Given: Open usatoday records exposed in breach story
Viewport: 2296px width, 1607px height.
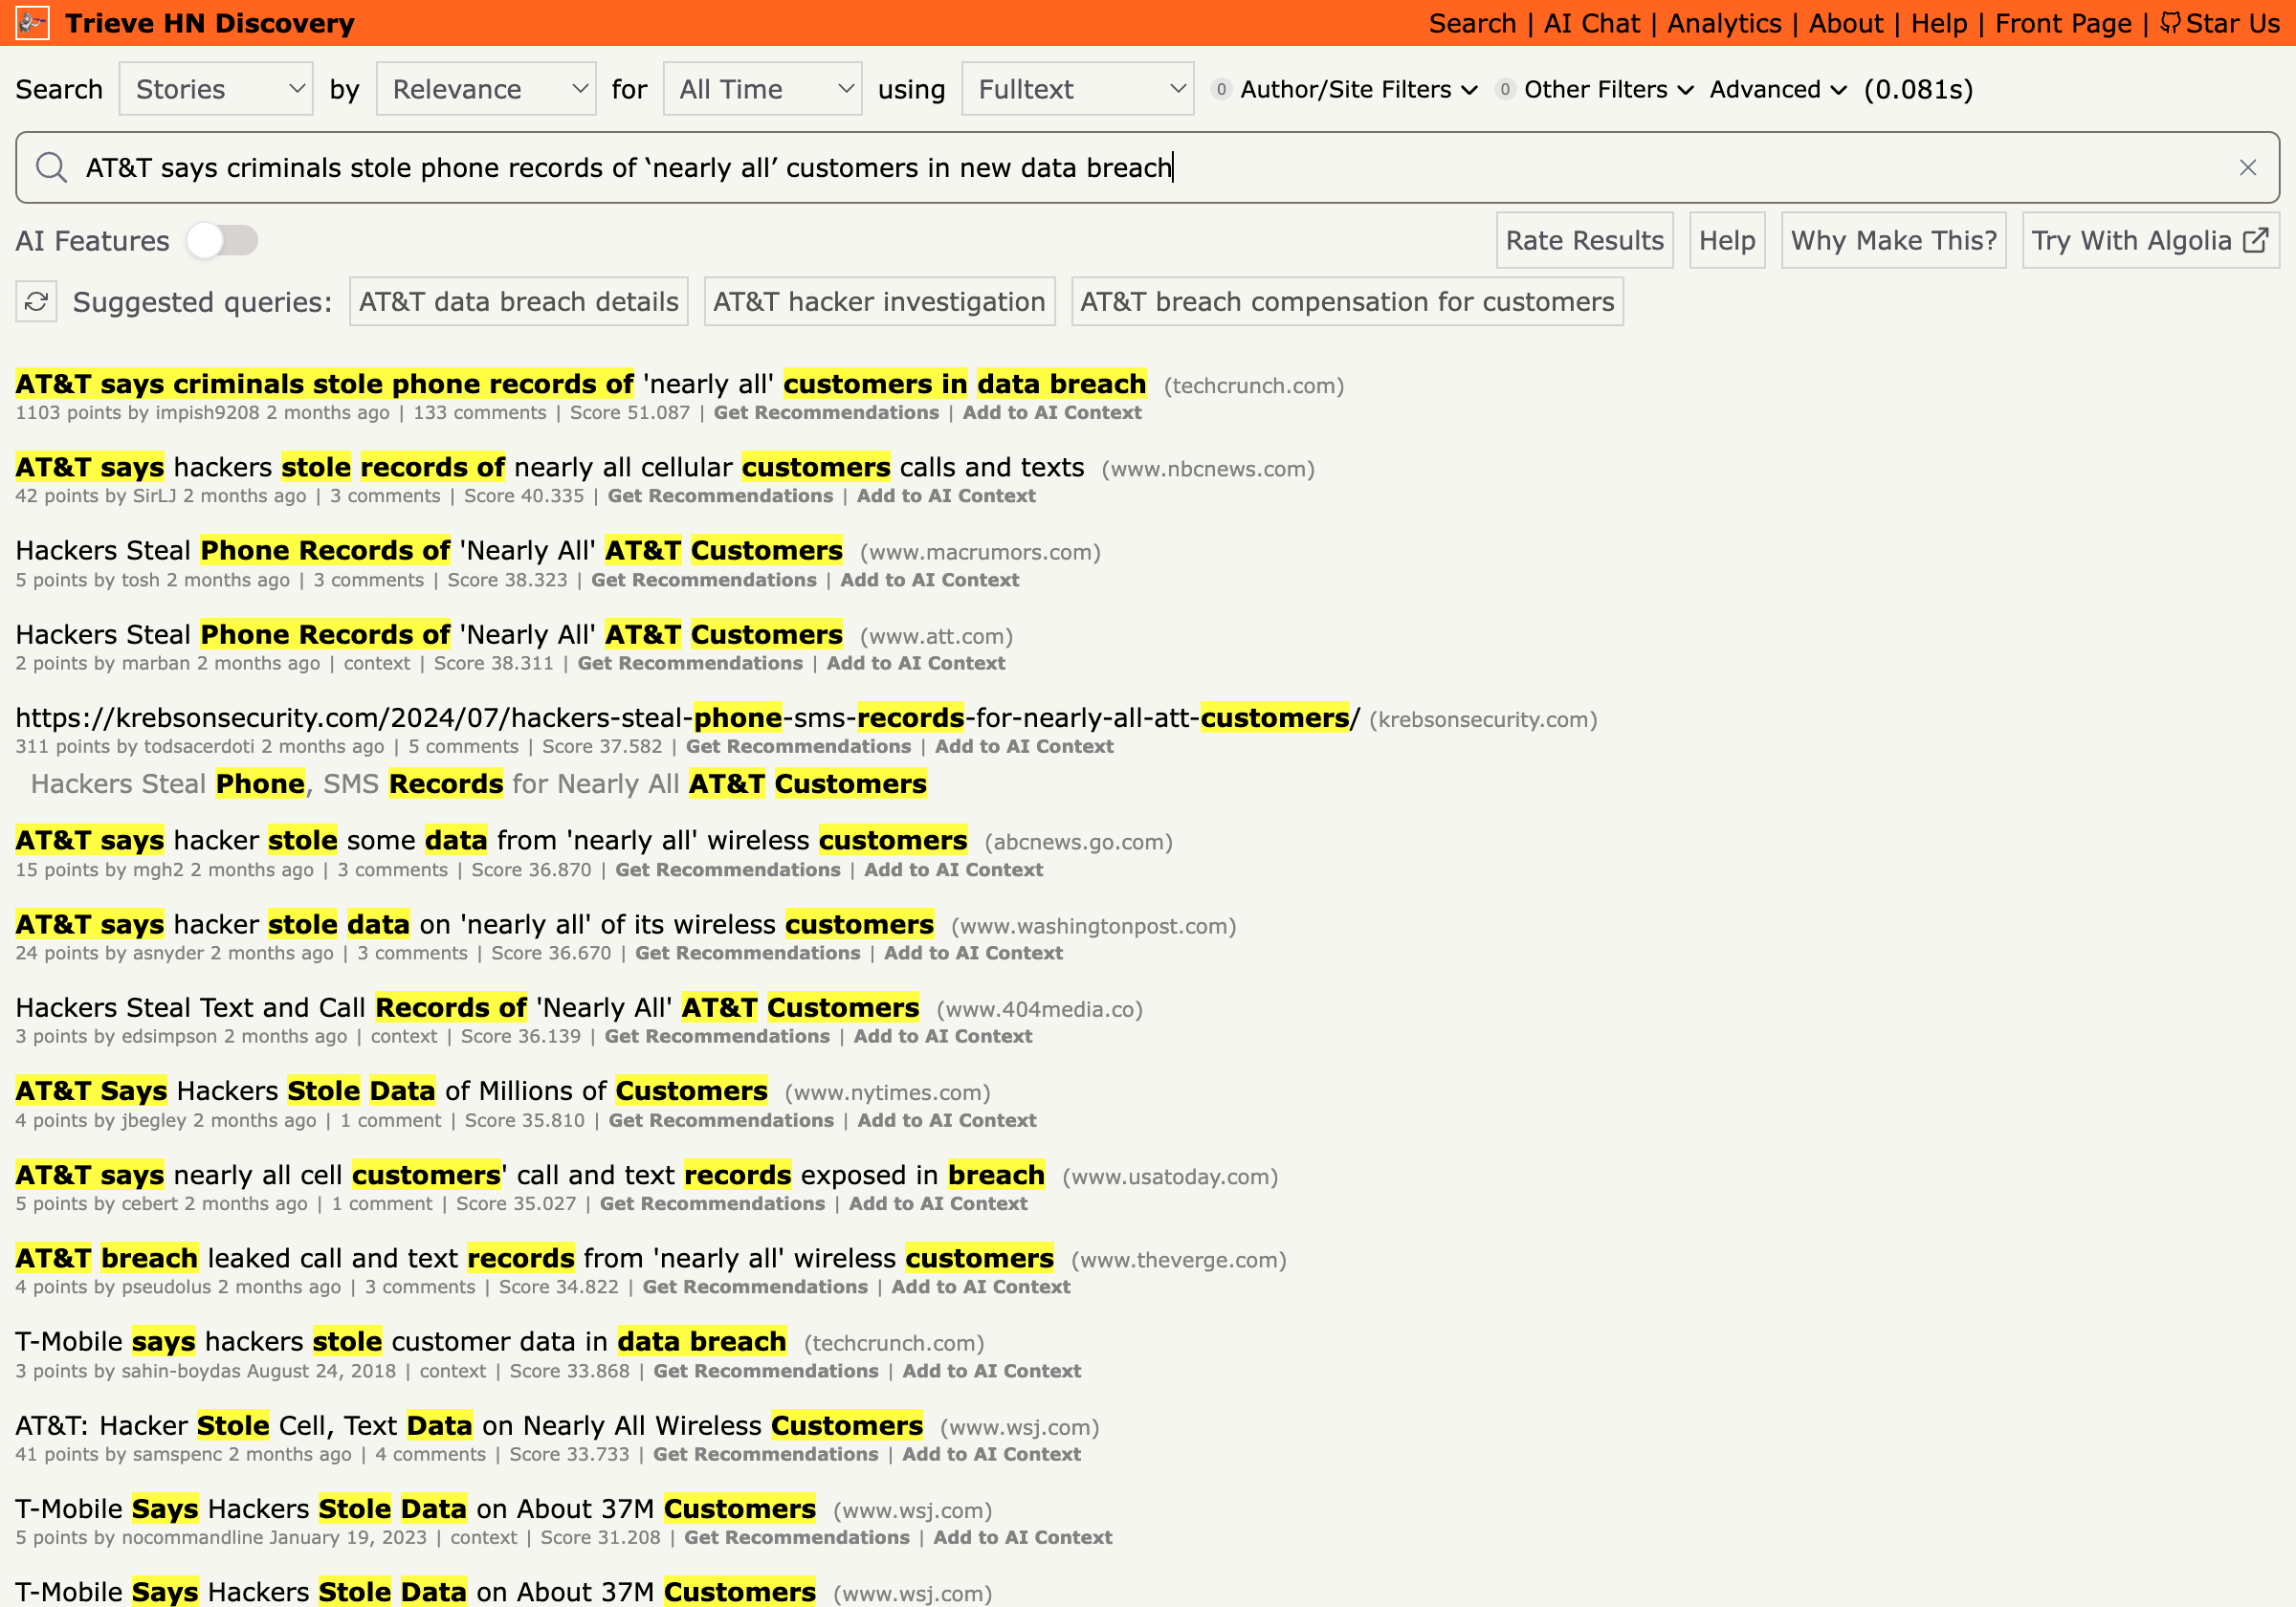Looking at the screenshot, I should click(530, 1174).
